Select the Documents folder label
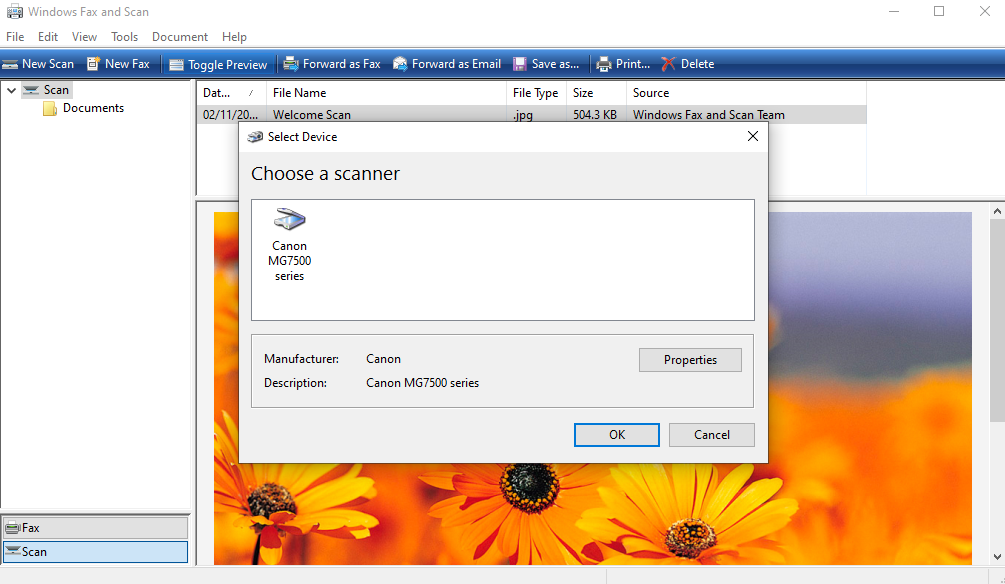The image size is (1005, 584). 94,108
